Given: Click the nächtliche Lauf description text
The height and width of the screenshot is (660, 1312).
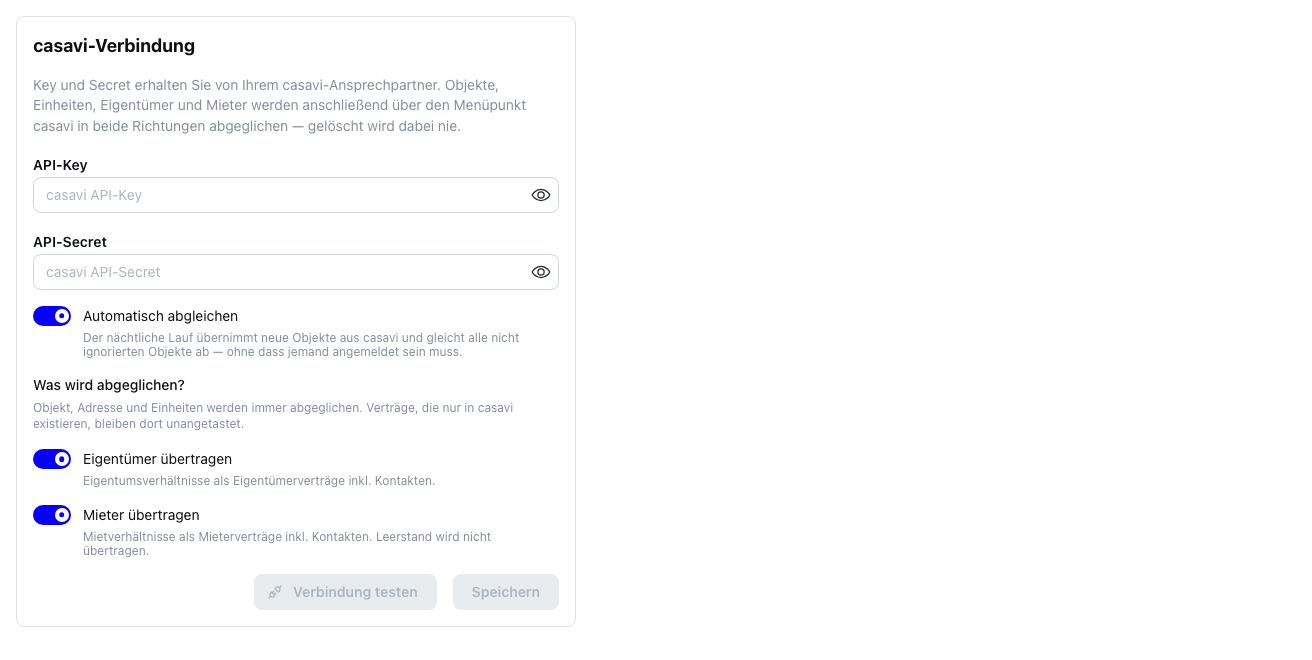Looking at the screenshot, I should coord(301,345).
